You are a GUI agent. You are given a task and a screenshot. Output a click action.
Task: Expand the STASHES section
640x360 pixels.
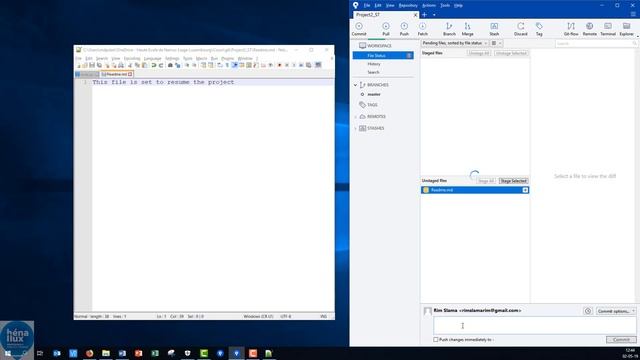pyautogui.click(x=356, y=128)
